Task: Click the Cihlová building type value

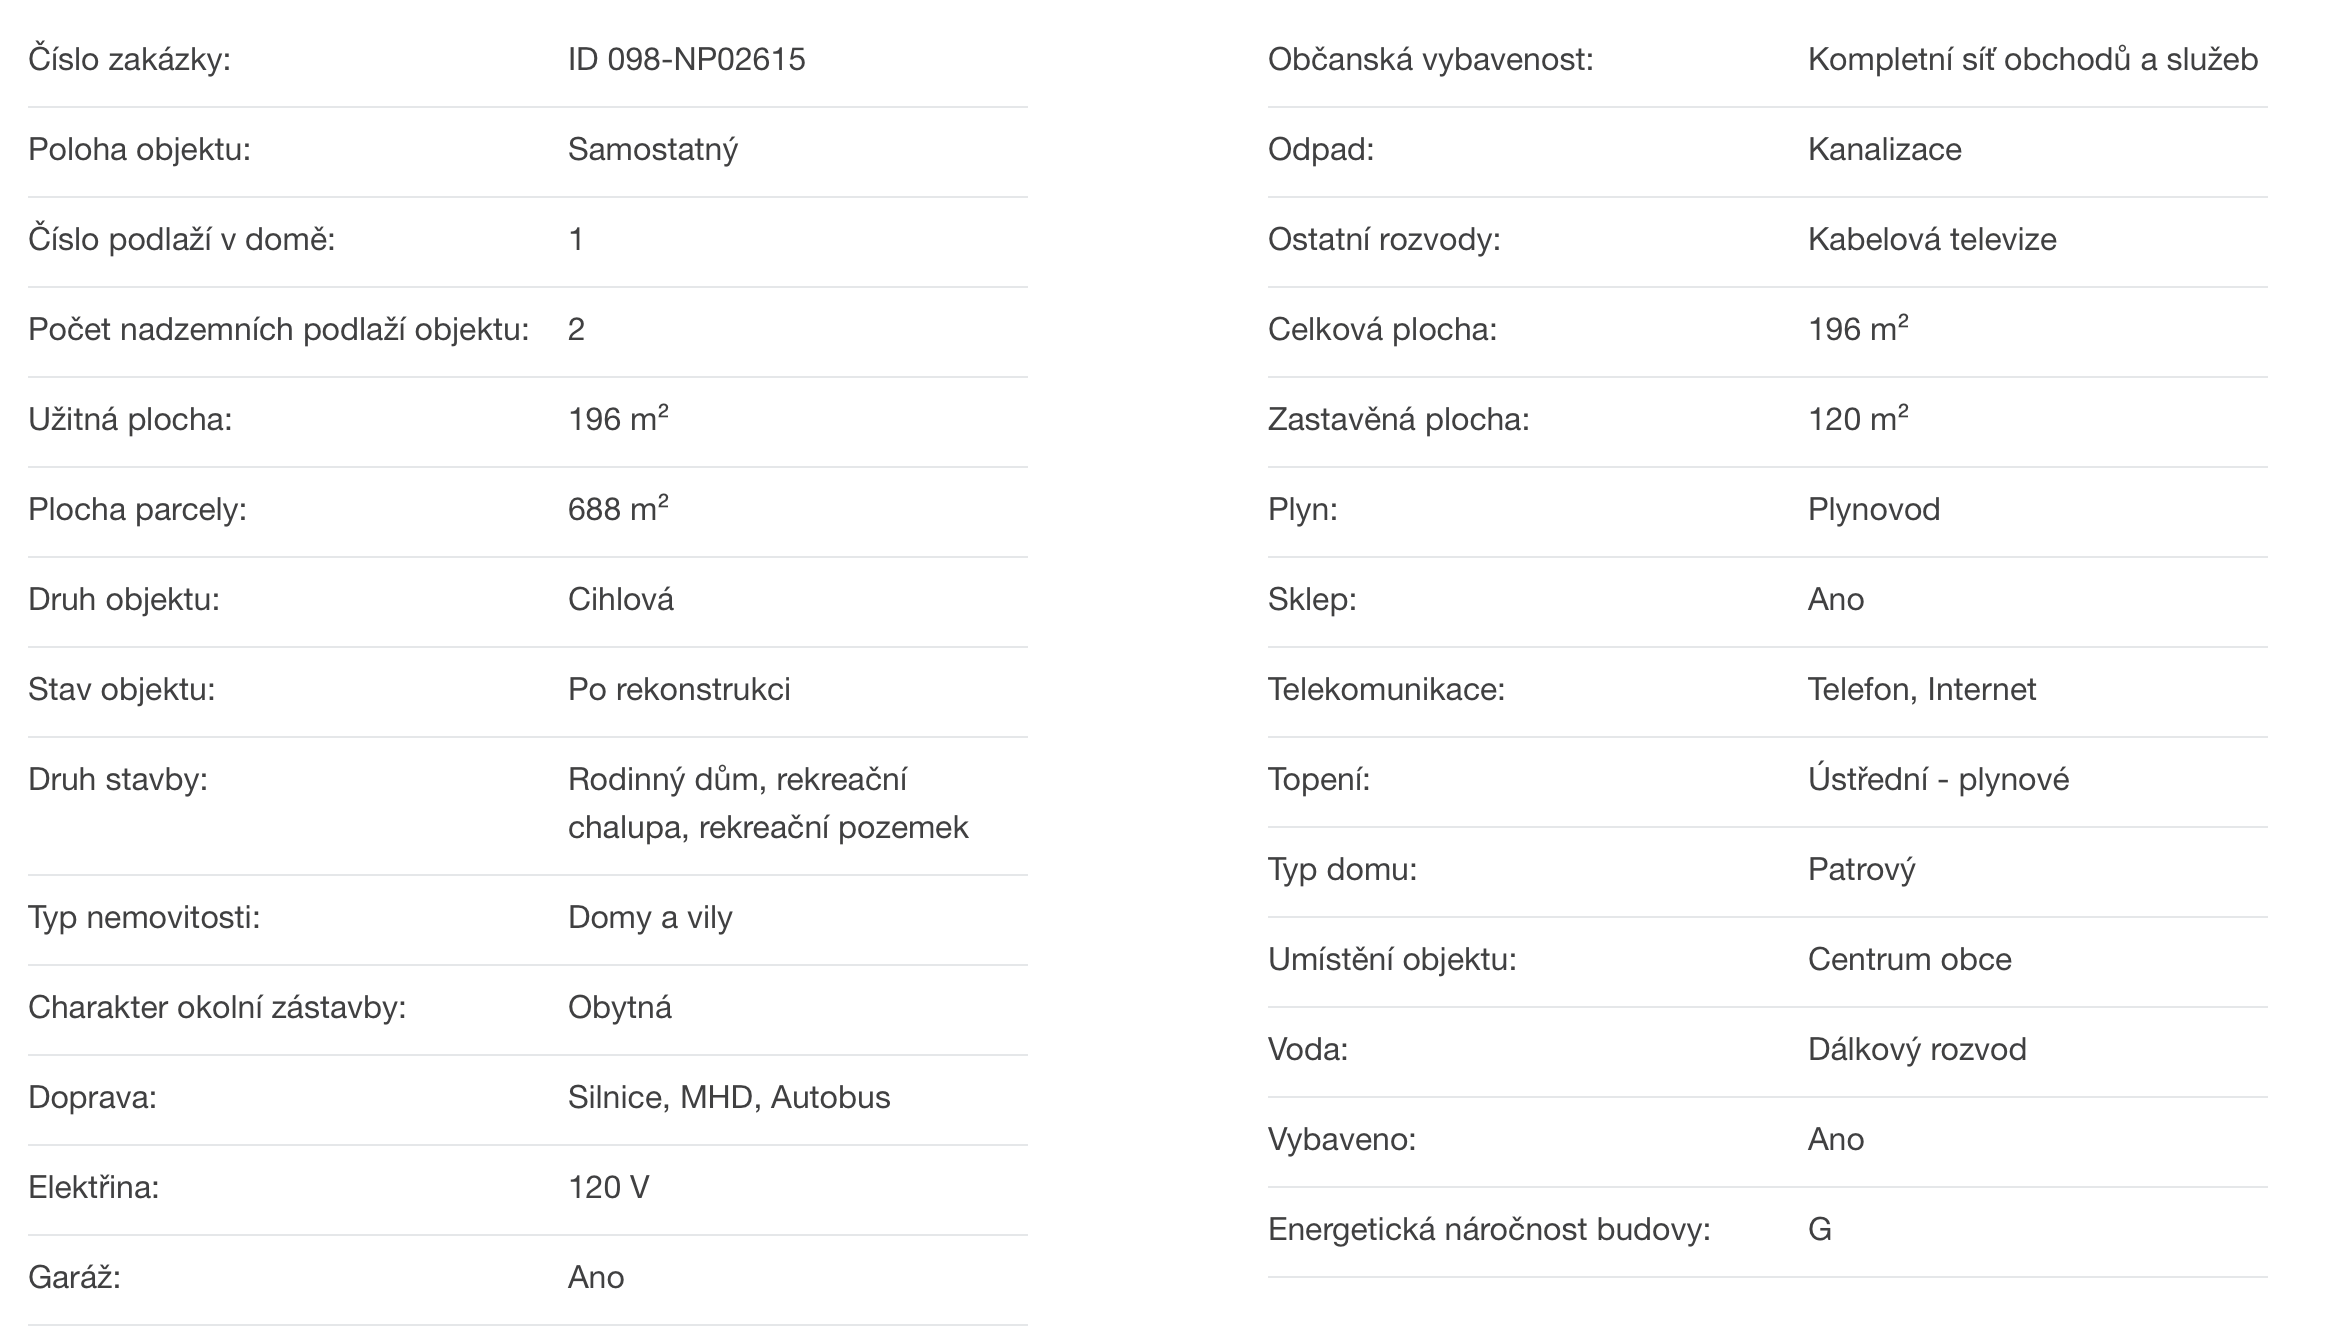Action: coord(621,599)
